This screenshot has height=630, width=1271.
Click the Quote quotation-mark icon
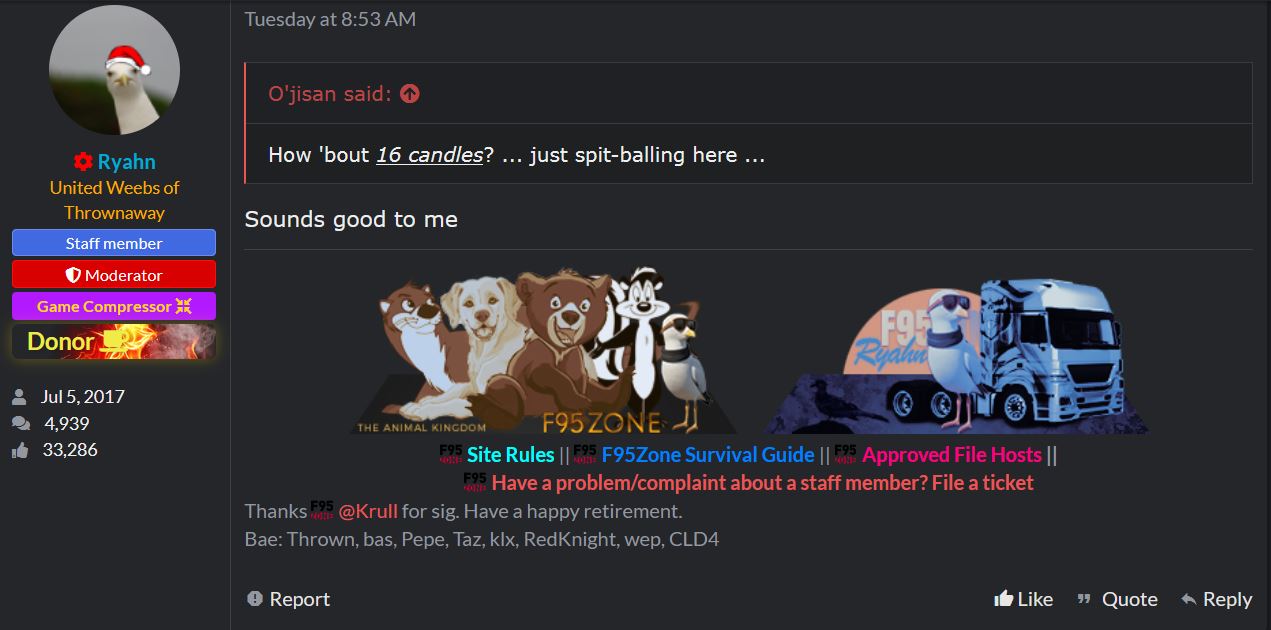(1084, 599)
